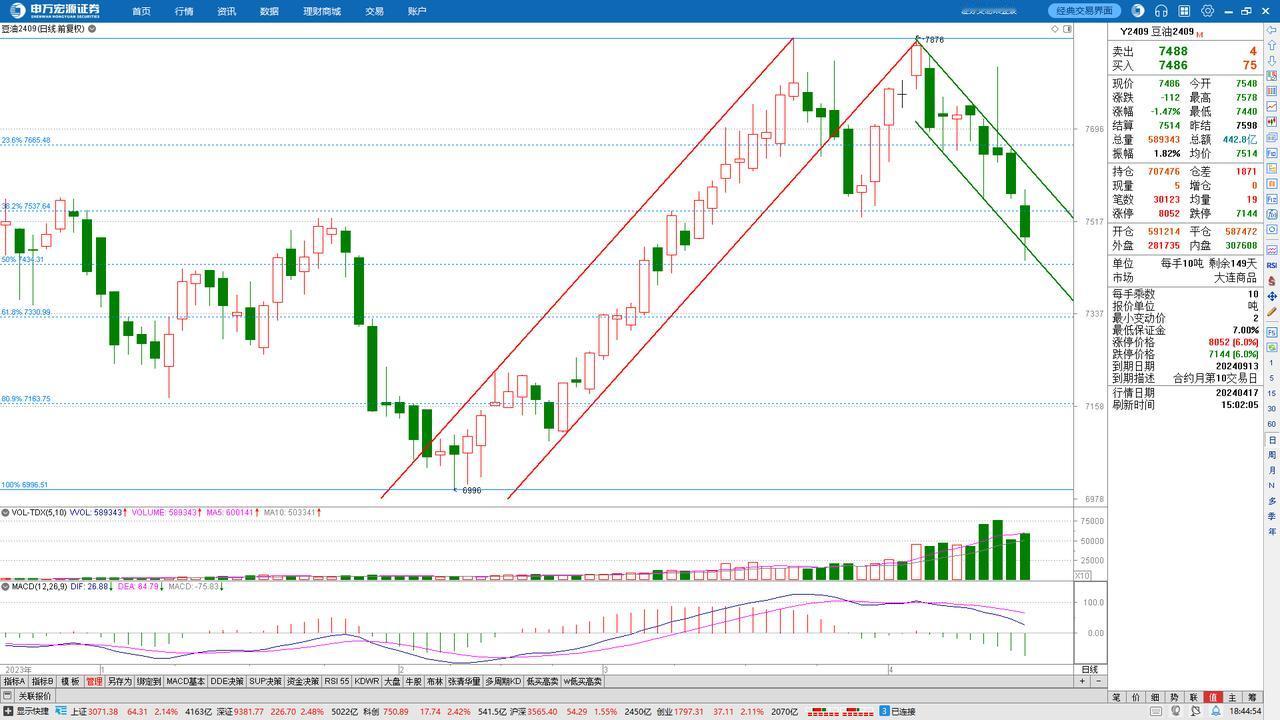Switch to 60-minute period in sidebar
This screenshot has width=1280, height=720.
tap(1272, 423)
